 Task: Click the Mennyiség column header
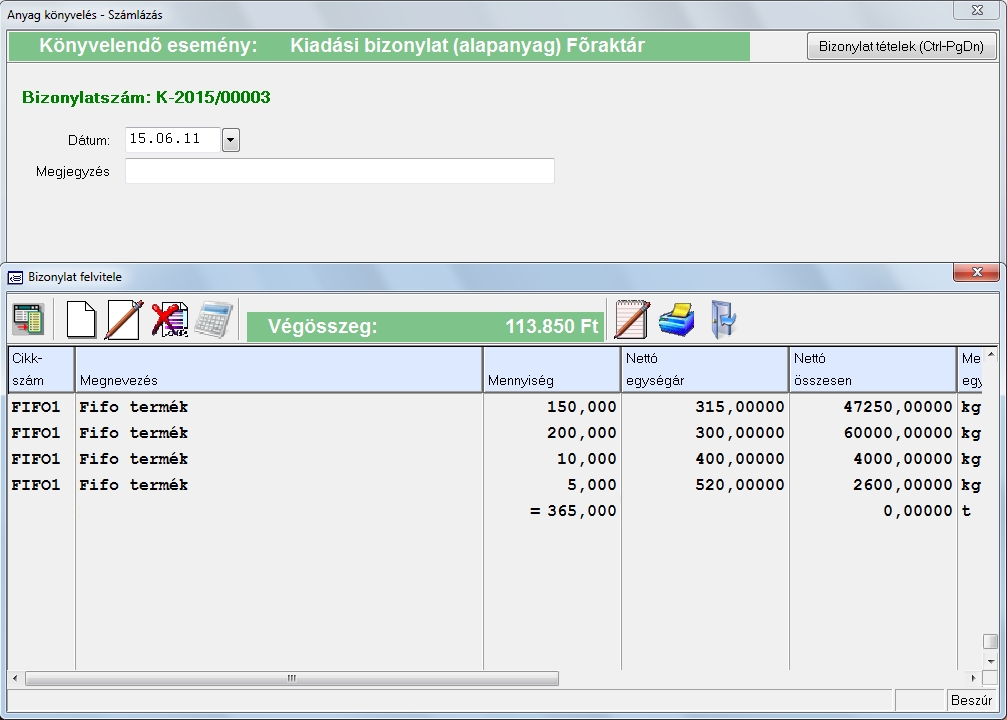point(551,369)
